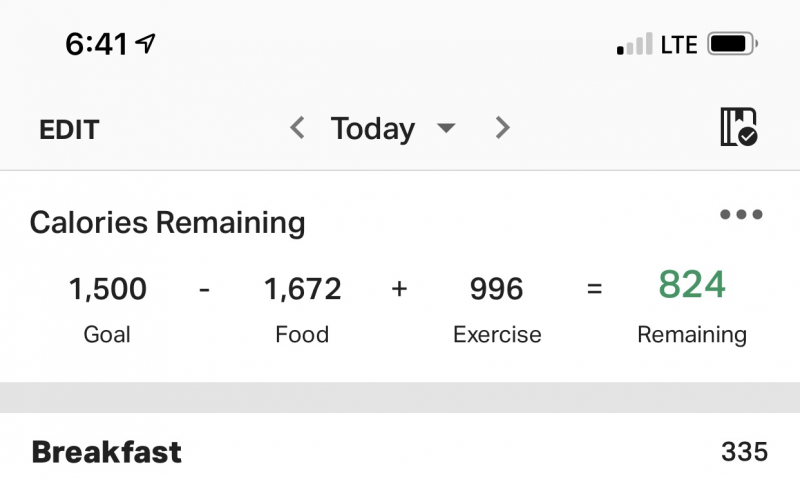Go to previous day arrow
The height and width of the screenshot is (478, 800).
[297, 128]
